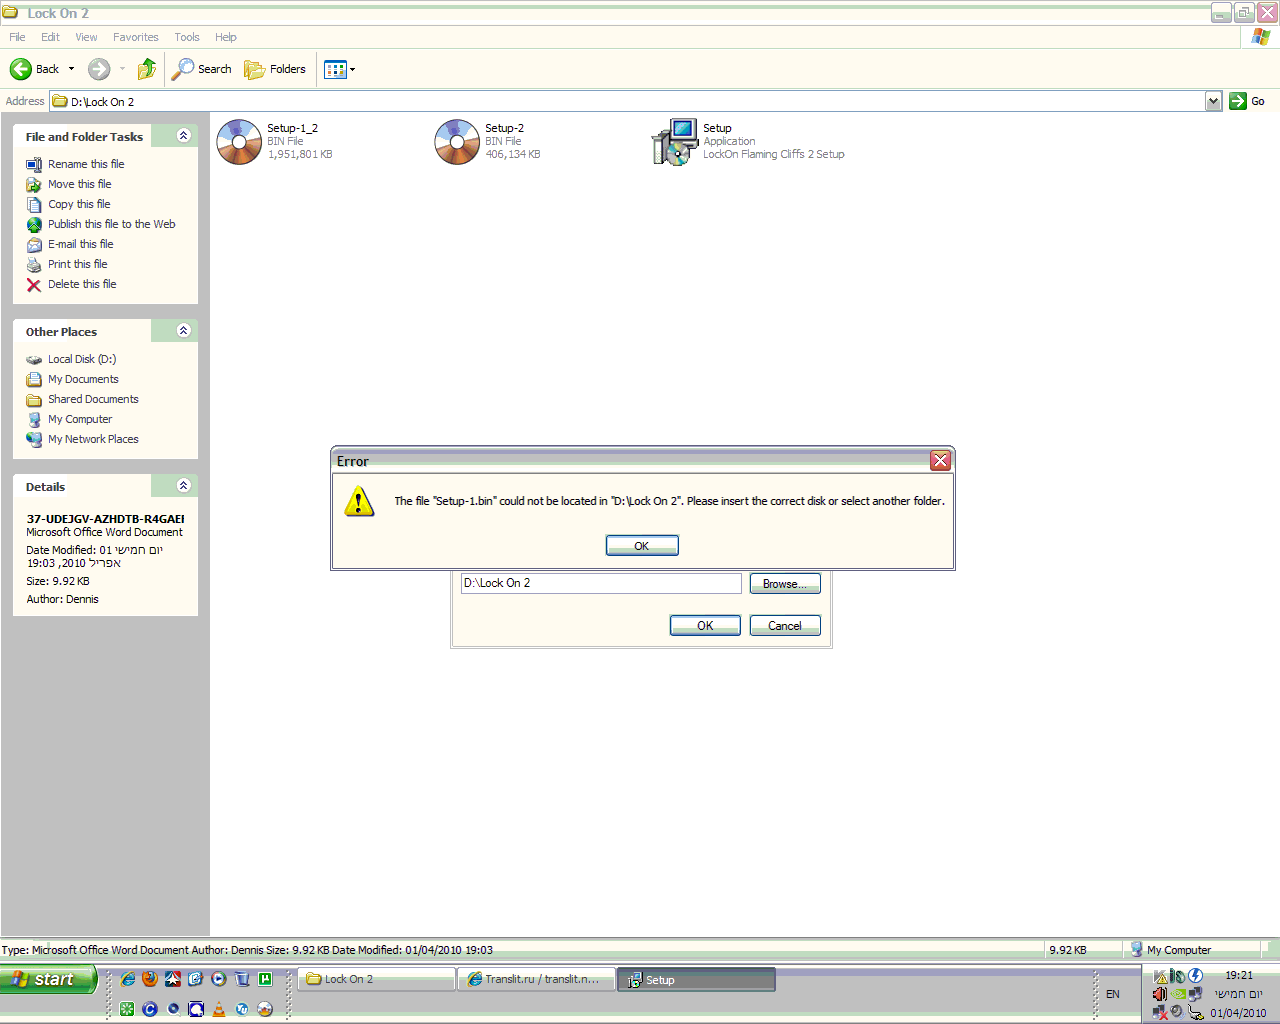Image resolution: width=1280 pixels, height=1024 pixels.
Task: Launch Internet Explorer from Quick Launch
Action: [x=127, y=979]
